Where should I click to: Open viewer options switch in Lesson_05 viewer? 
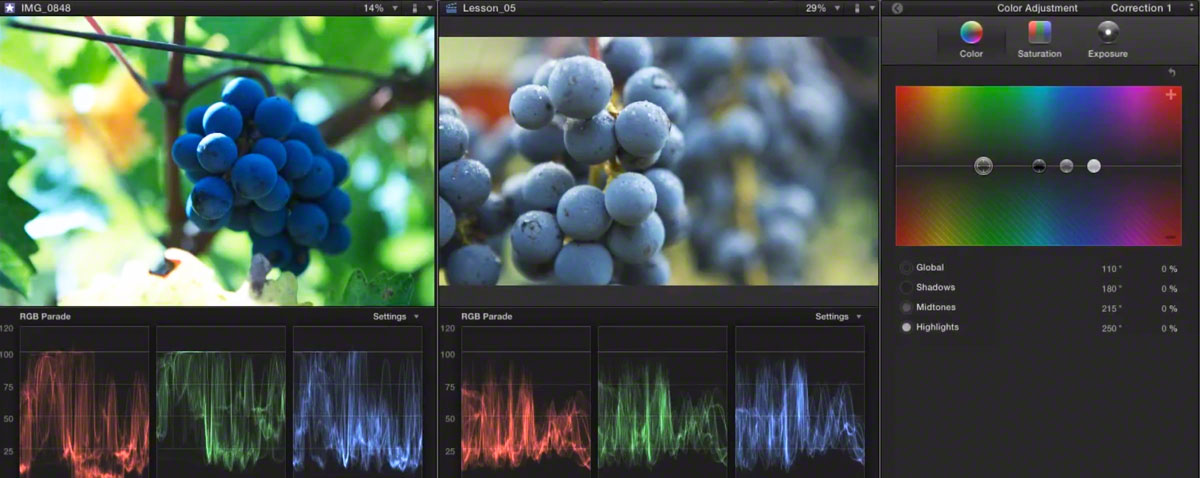pos(863,8)
